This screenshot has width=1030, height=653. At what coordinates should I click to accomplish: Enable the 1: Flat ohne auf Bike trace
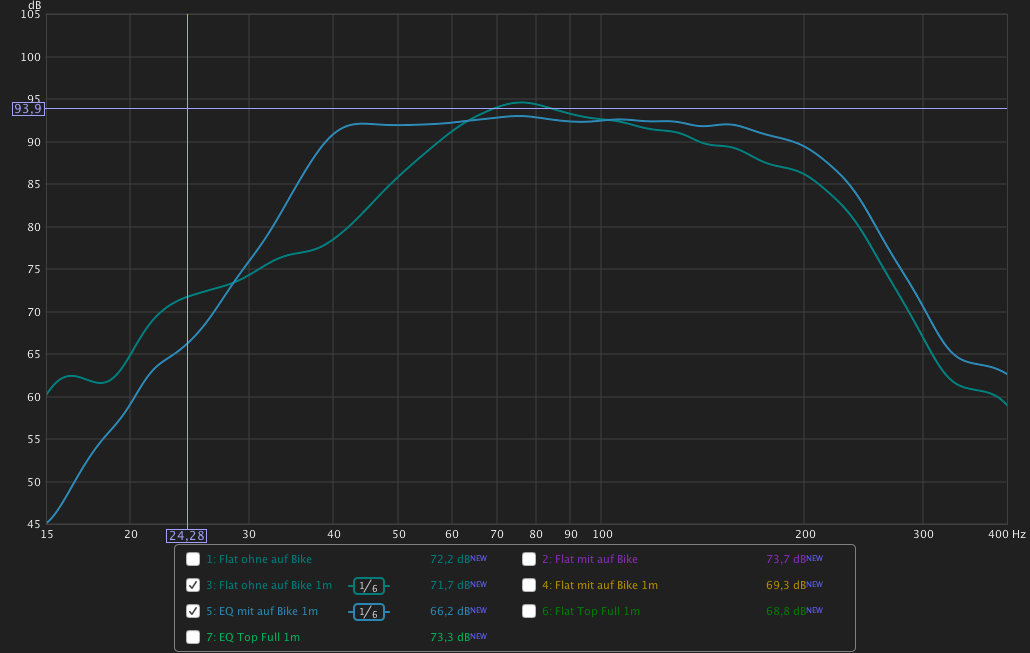coord(193,560)
